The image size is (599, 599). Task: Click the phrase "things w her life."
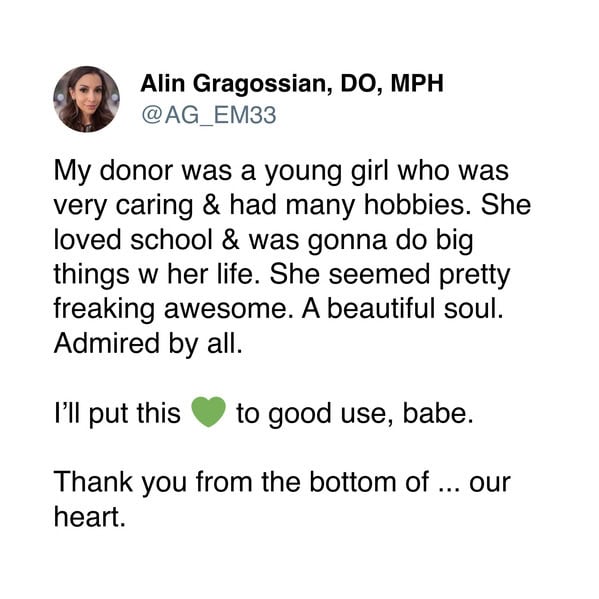(154, 275)
